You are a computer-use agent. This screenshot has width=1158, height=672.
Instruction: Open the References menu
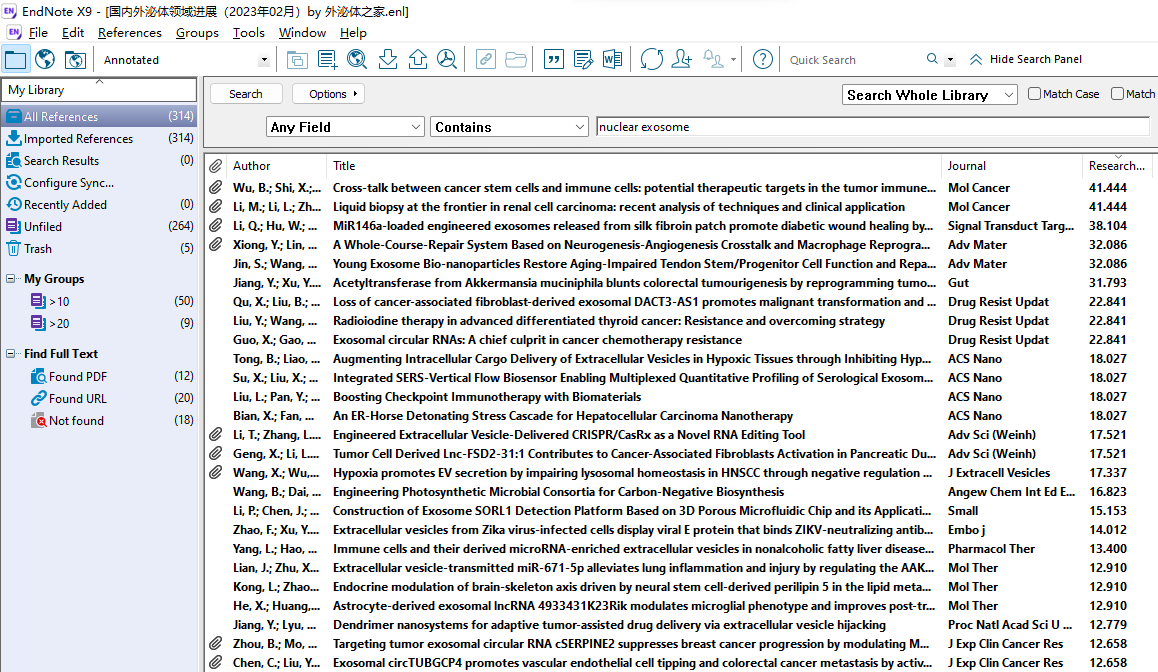[129, 32]
